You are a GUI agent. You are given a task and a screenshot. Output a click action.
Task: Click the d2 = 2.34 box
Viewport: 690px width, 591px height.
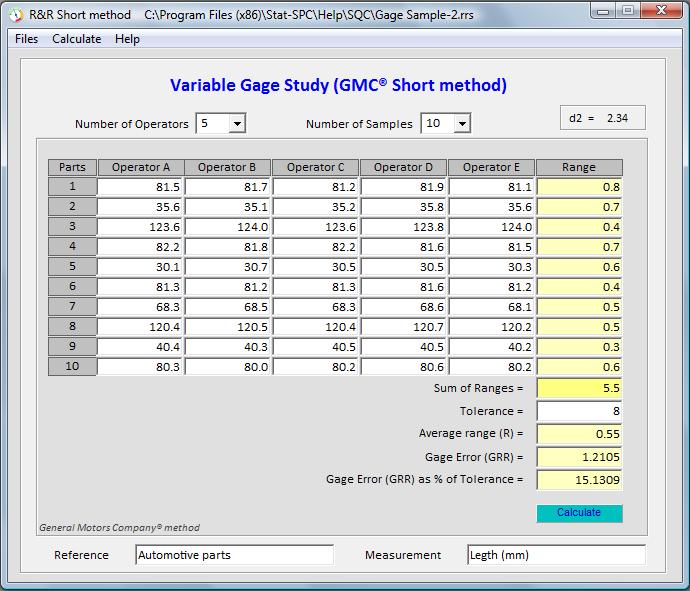pos(602,118)
